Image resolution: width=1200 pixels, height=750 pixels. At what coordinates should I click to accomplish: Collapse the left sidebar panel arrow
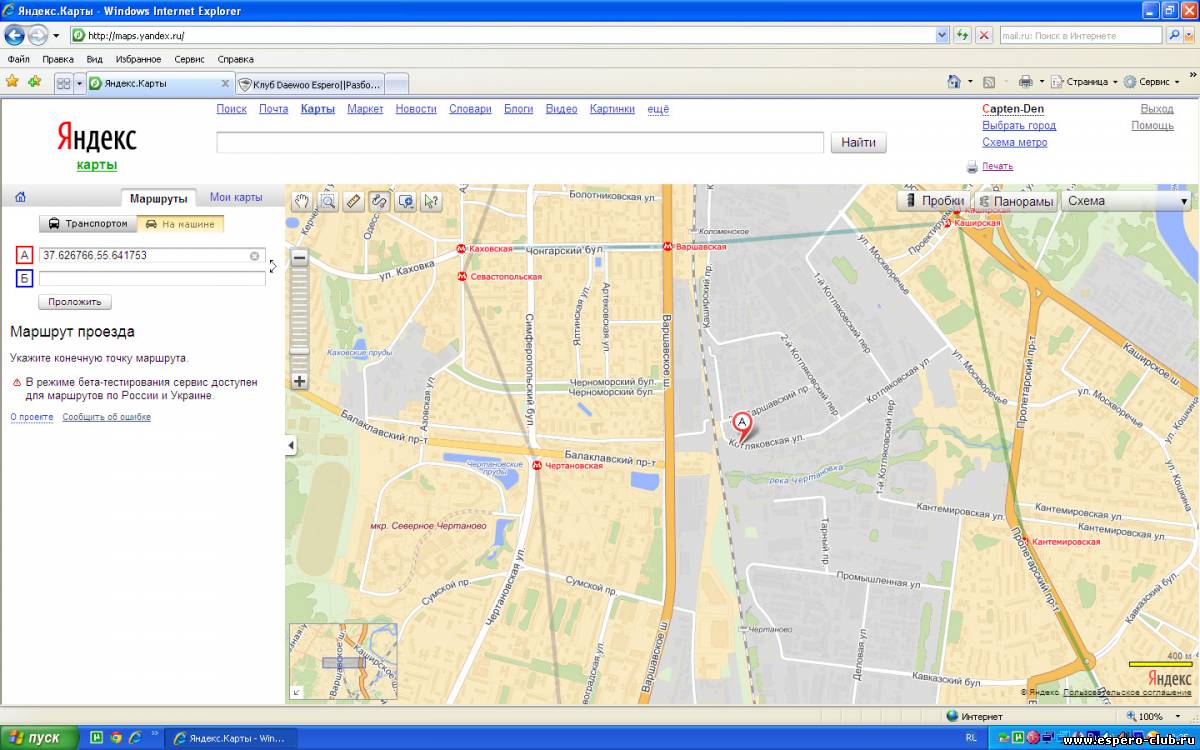point(291,446)
